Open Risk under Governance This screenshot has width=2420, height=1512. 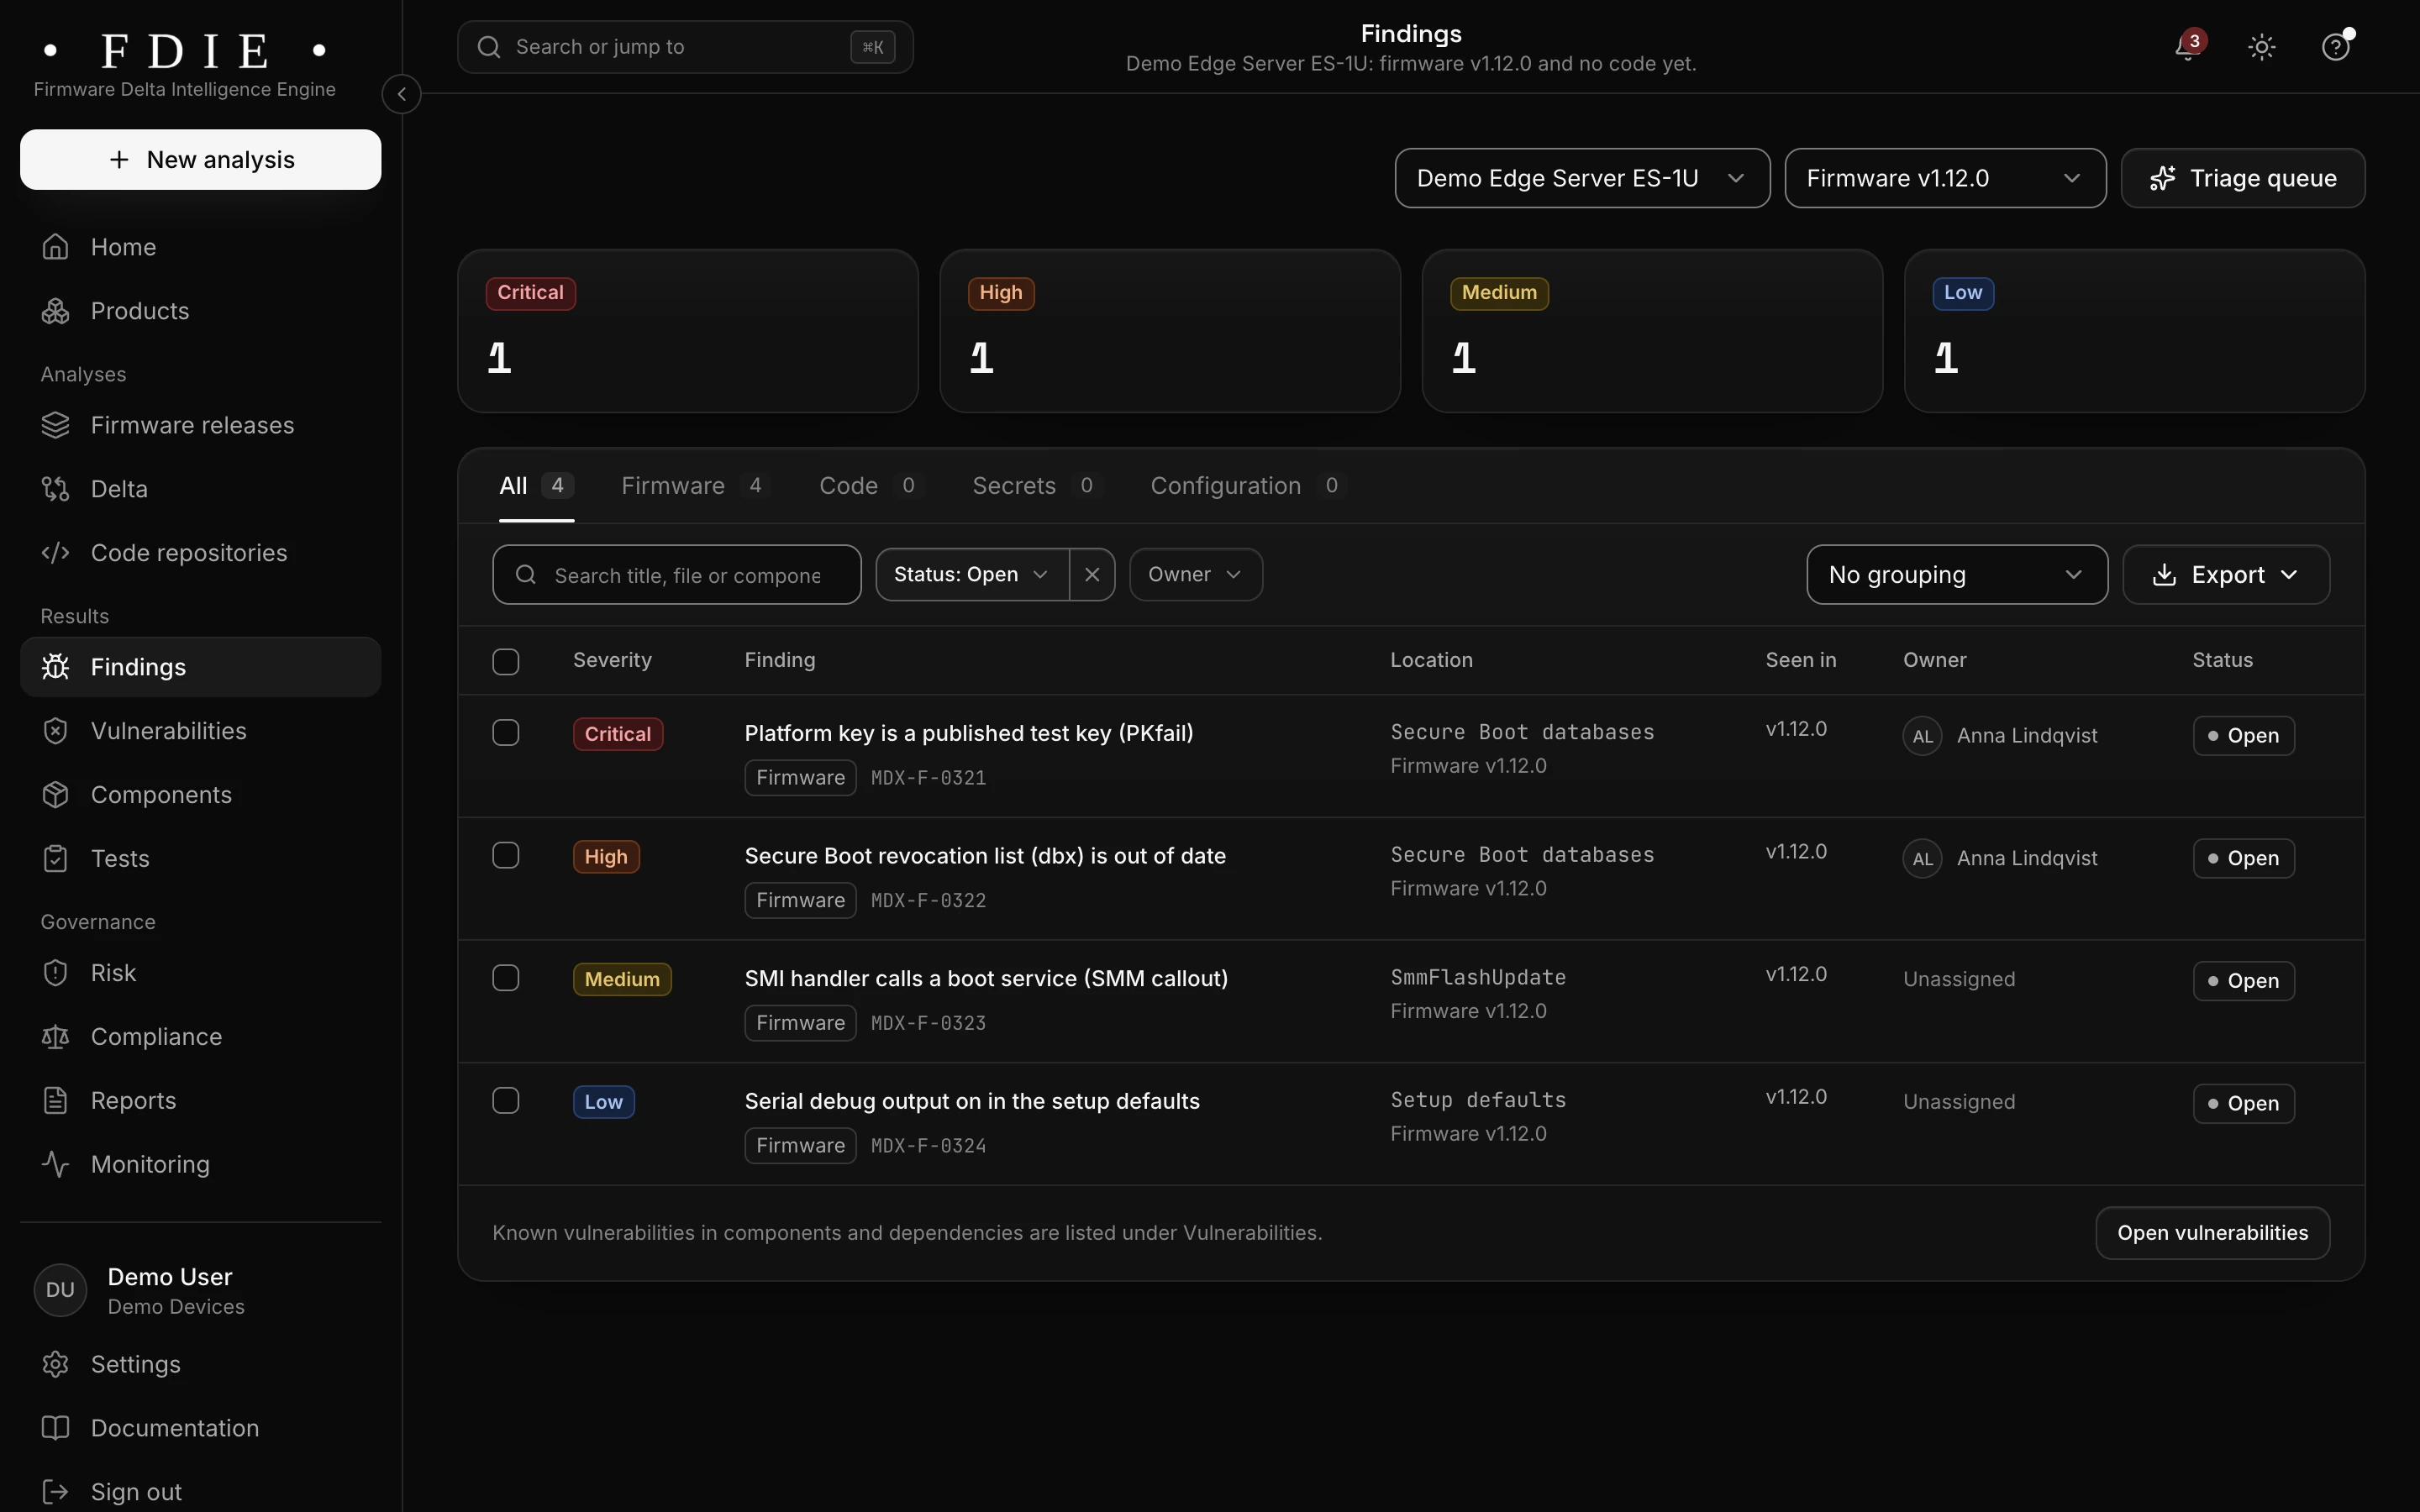[200, 973]
